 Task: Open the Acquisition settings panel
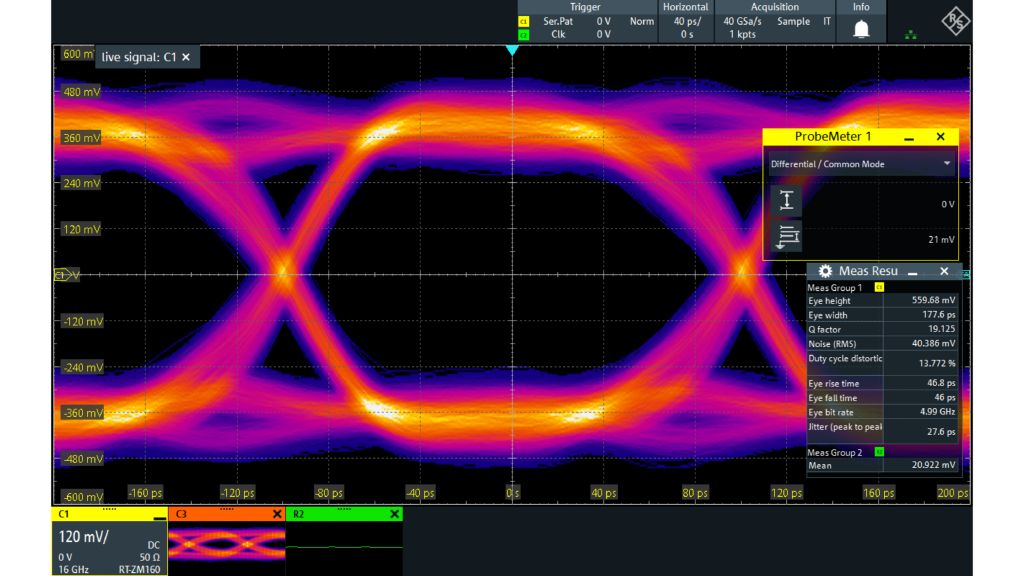coord(775,7)
